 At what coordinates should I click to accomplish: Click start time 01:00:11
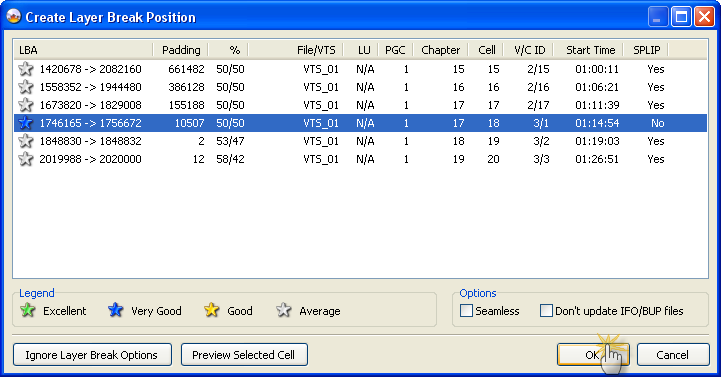tap(597, 69)
